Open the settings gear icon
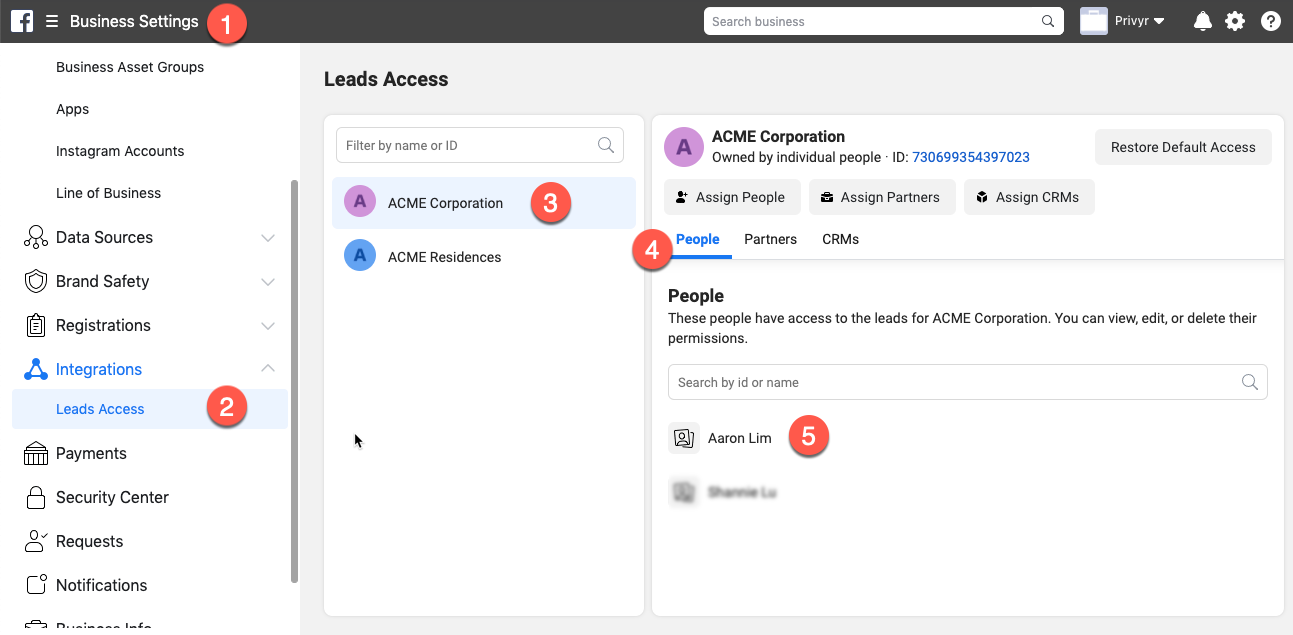The width and height of the screenshot is (1293, 635). [1235, 20]
